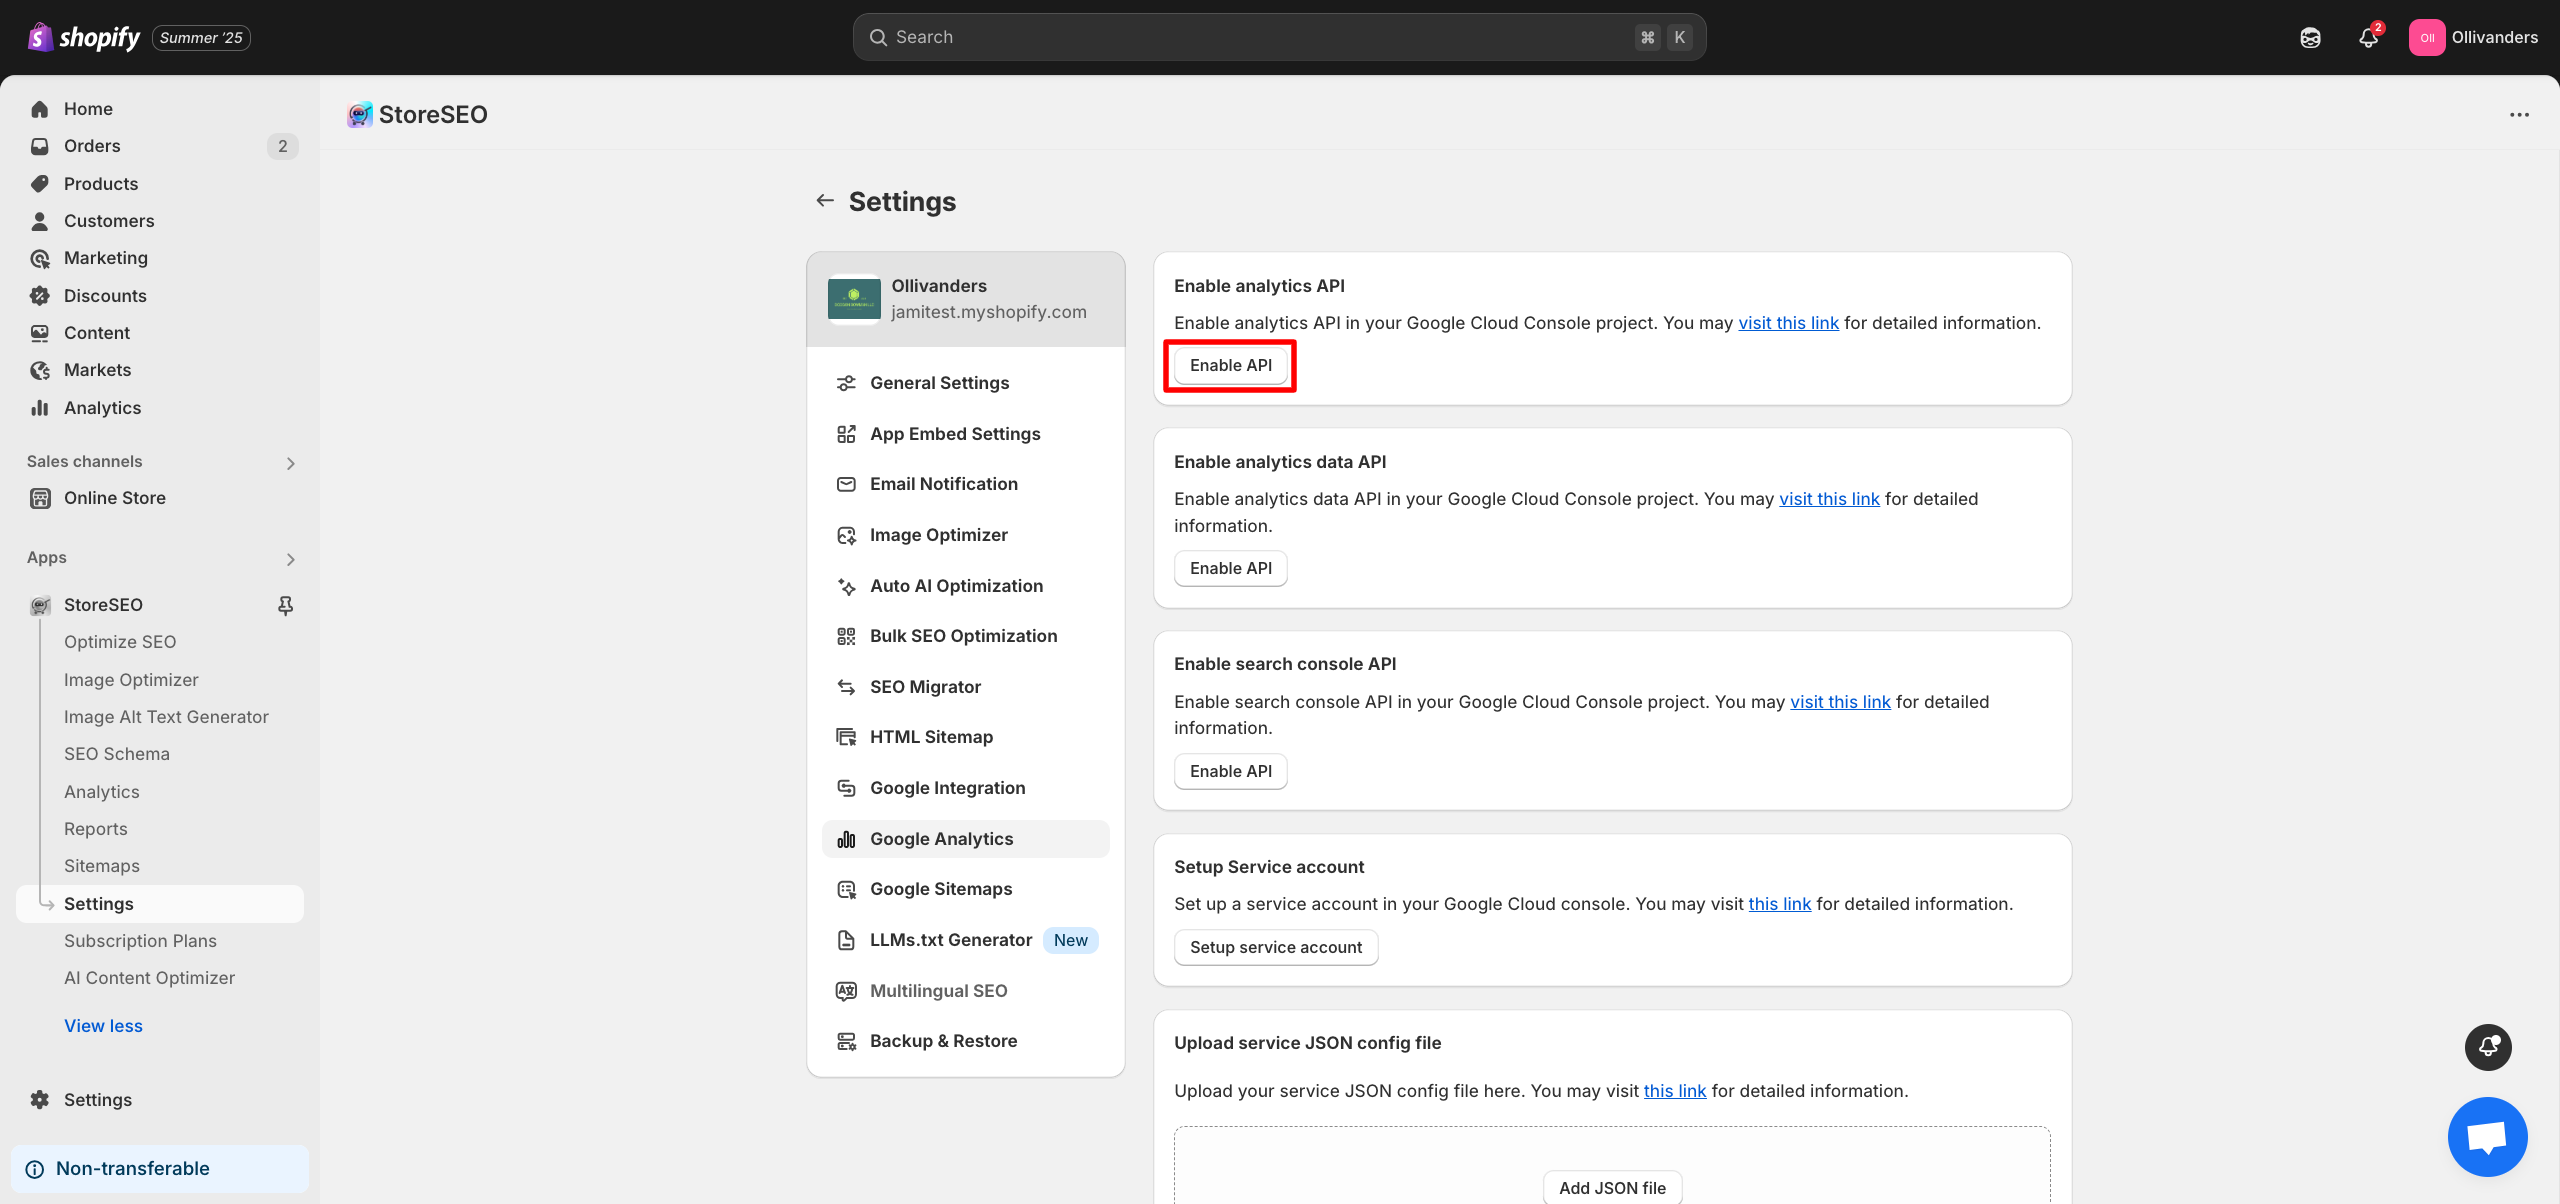This screenshot has height=1204, width=2560.
Task: Click the Marketing target icon
Action: [40, 258]
